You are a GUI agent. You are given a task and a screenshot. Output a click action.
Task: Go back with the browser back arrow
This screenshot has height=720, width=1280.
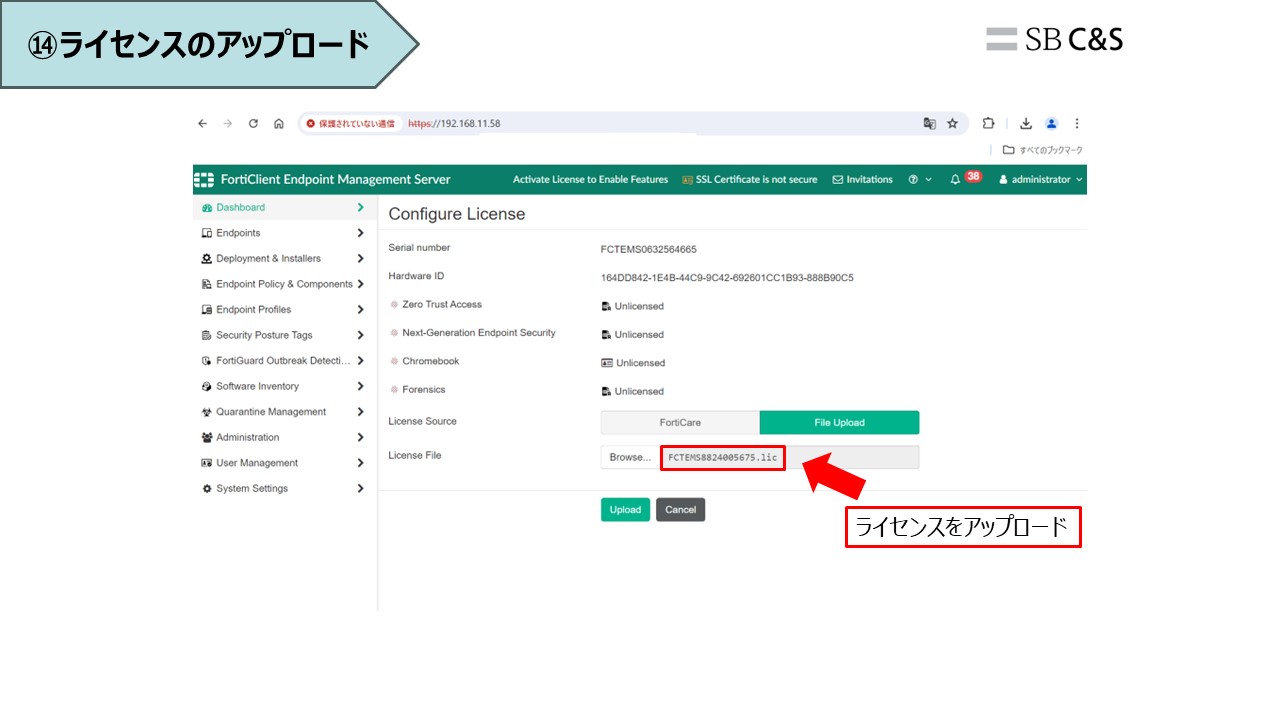click(x=202, y=124)
